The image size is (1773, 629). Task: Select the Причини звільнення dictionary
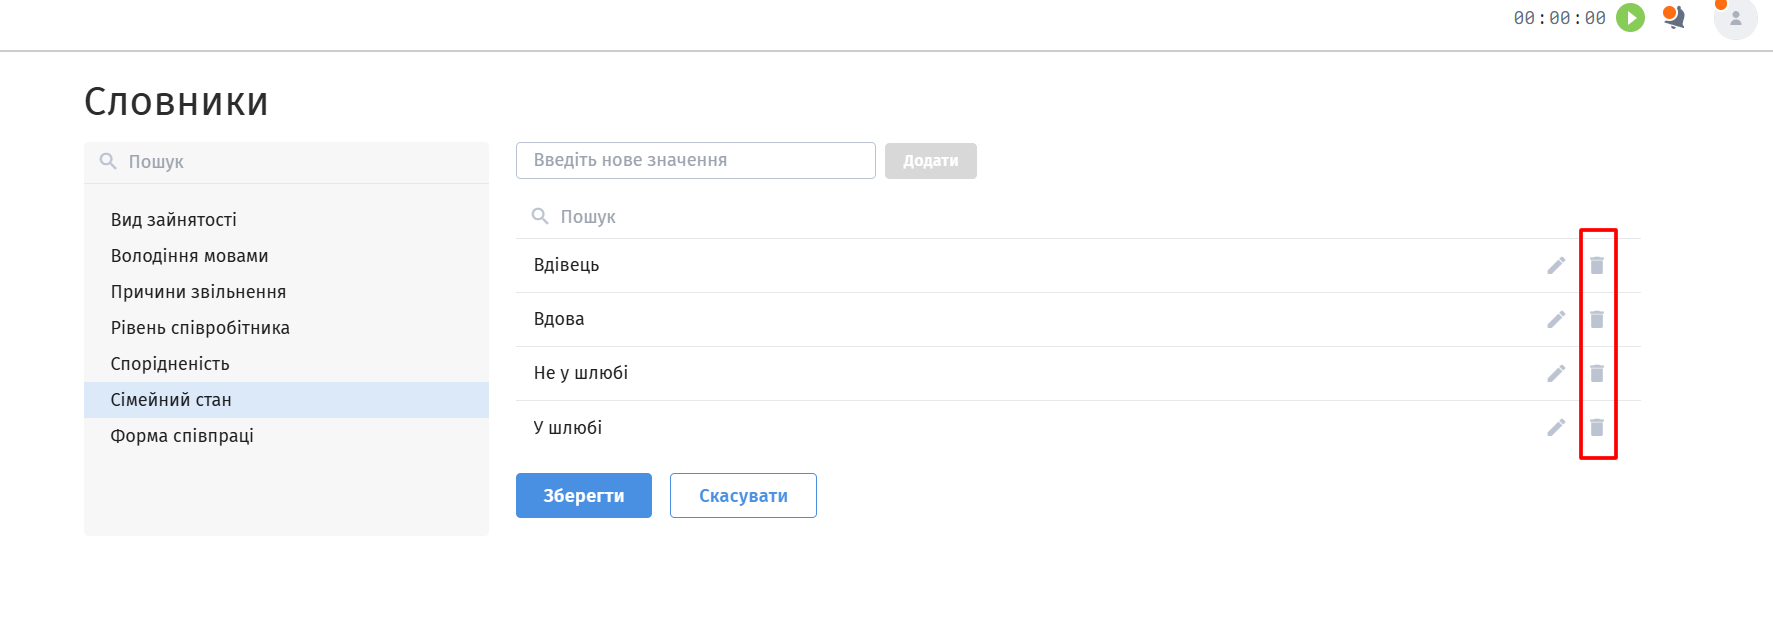pos(198,292)
